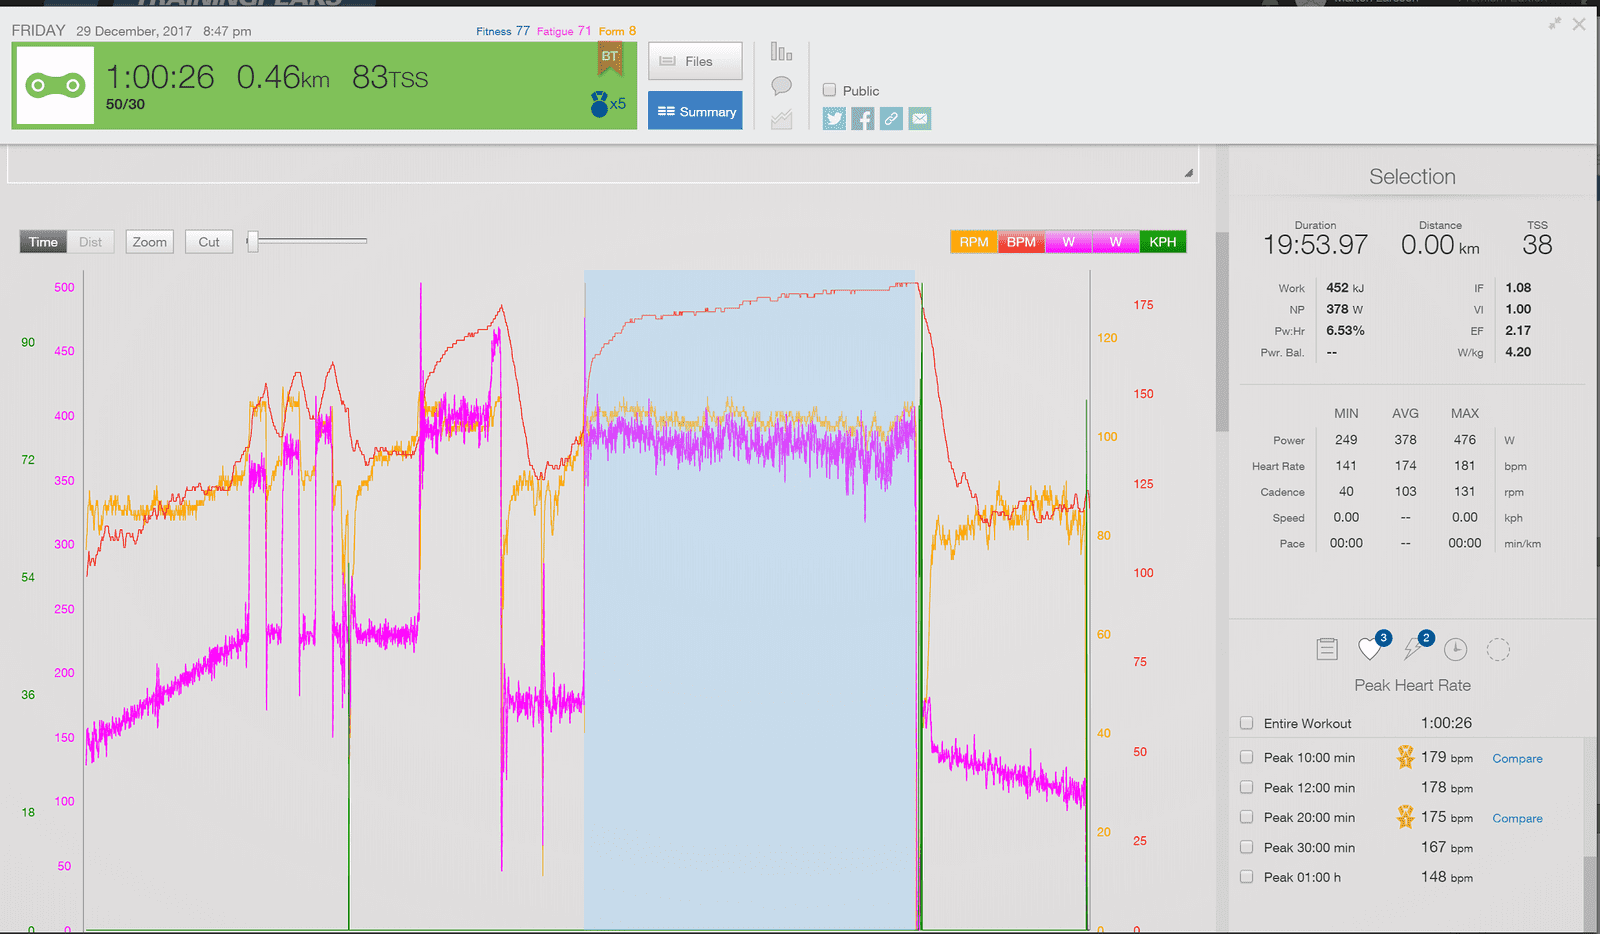Image resolution: width=1600 pixels, height=934 pixels.
Task: Copy workout link icon
Action: pyautogui.click(x=891, y=119)
